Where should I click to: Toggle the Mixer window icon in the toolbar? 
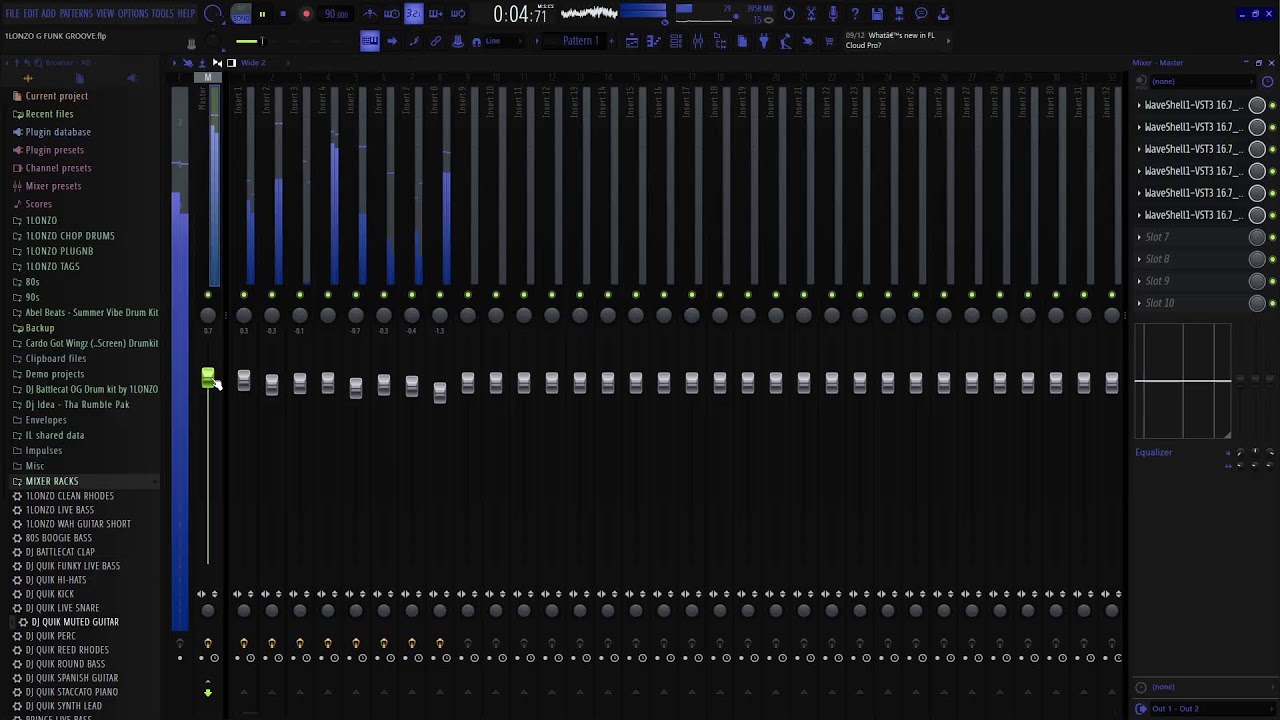[x=698, y=41]
